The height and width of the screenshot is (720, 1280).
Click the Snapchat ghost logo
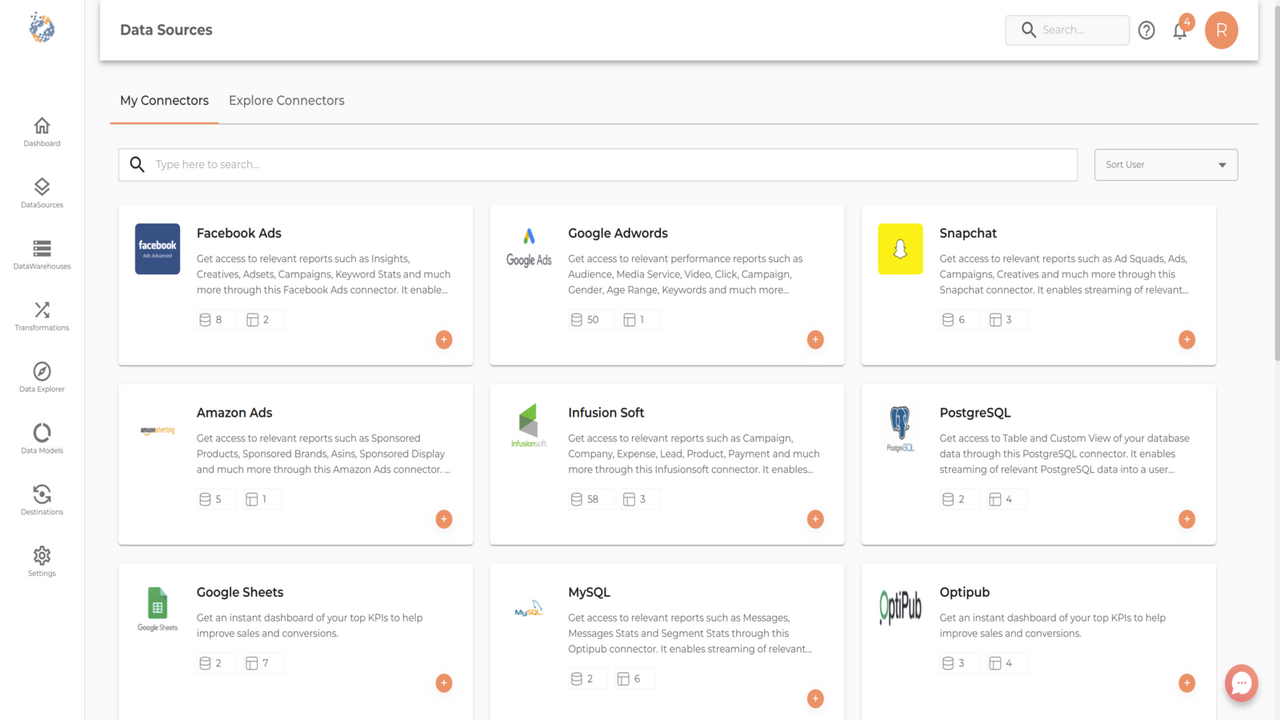coord(900,249)
